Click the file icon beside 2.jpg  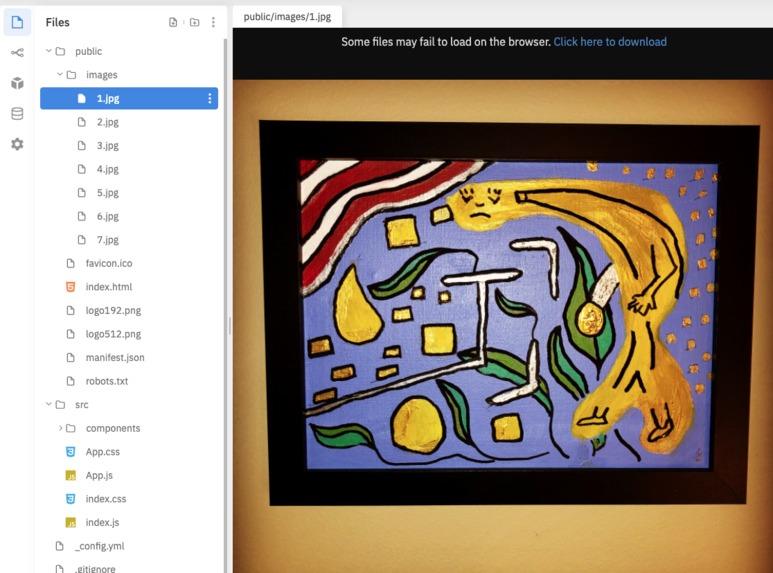pos(82,122)
